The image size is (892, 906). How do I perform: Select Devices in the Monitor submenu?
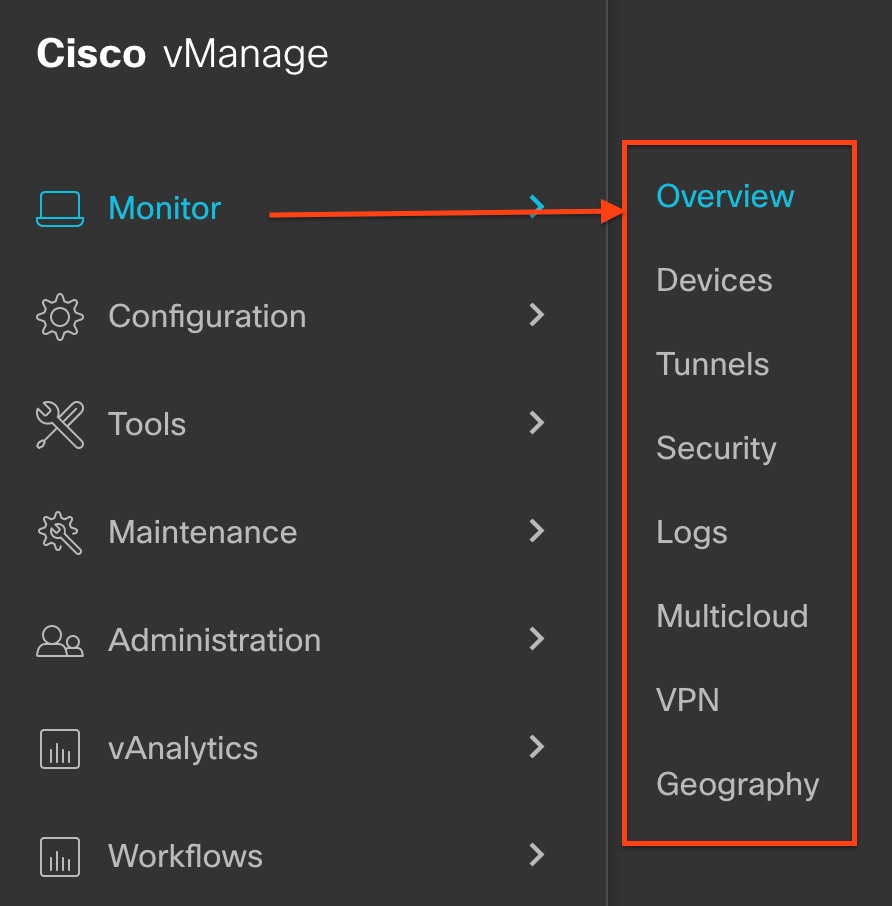pos(714,280)
